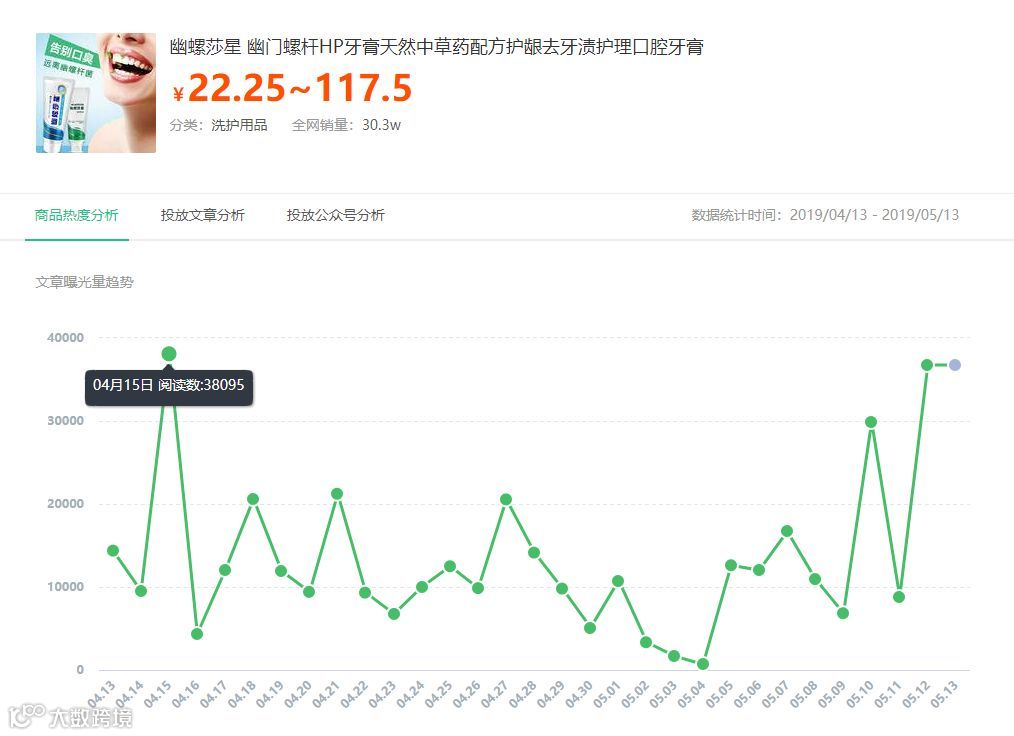Click the 04.19 data point

(x=281, y=571)
